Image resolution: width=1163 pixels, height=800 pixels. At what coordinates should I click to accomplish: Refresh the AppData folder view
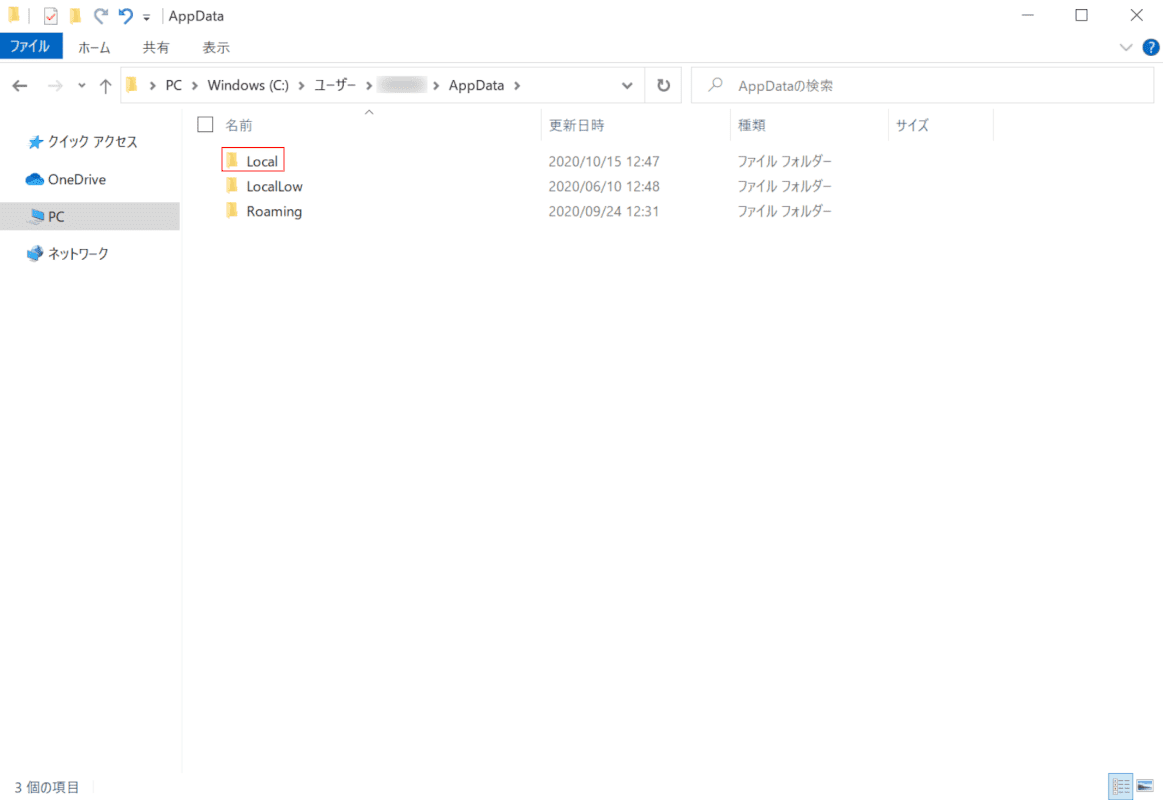(x=664, y=85)
